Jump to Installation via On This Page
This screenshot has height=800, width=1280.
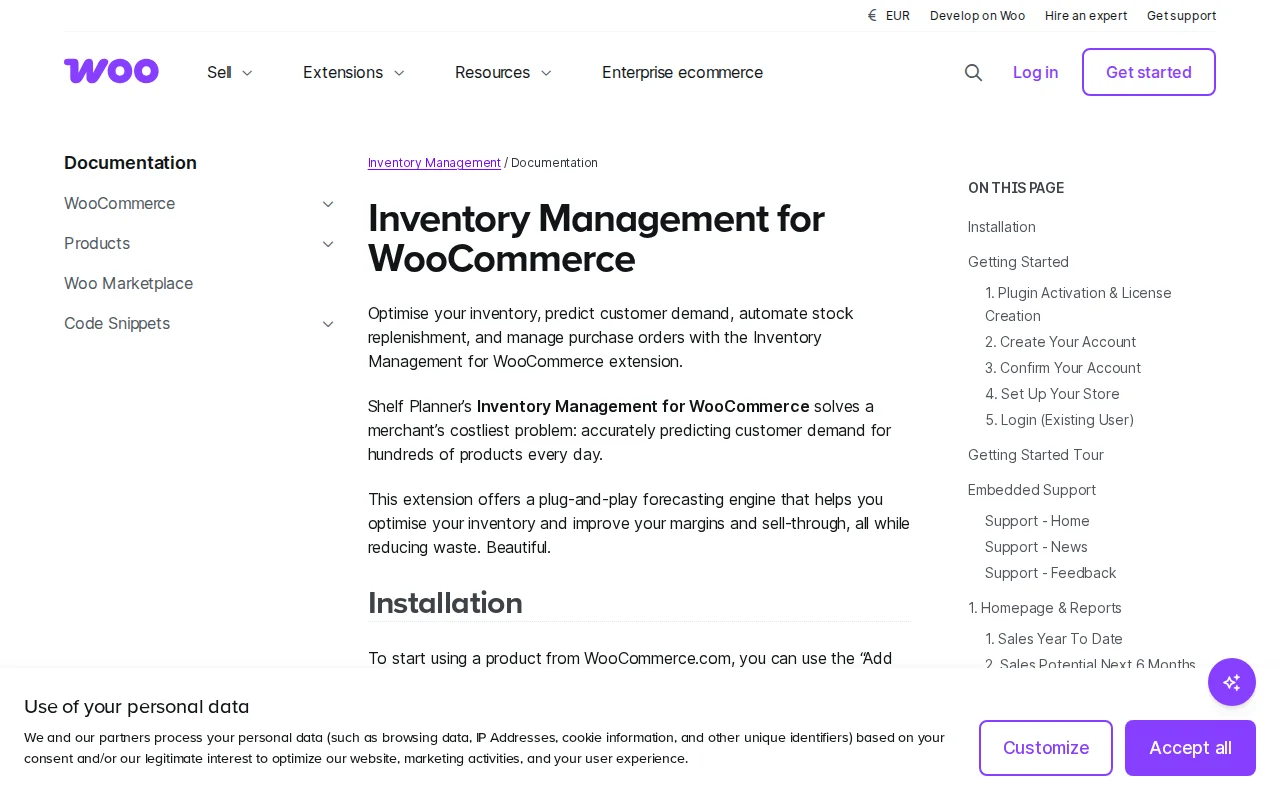pyautogui.click(x=1001, y=227)
